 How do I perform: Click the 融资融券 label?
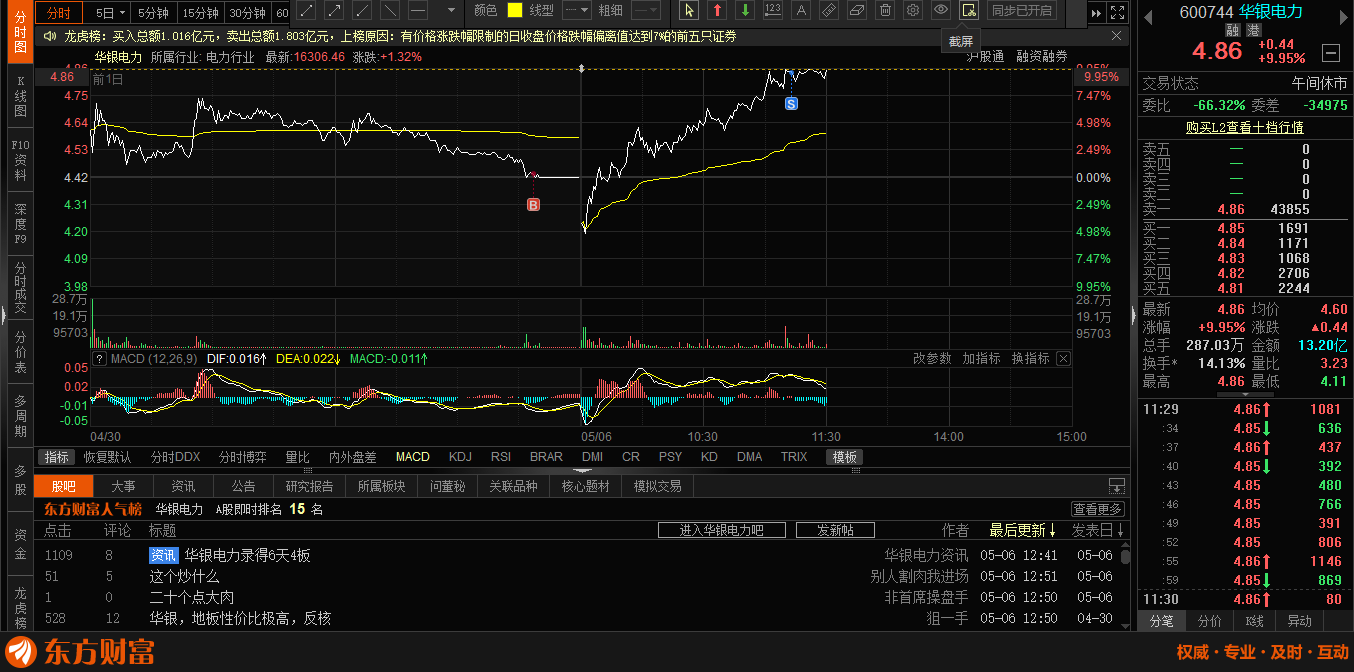[x=1041, y=56]
